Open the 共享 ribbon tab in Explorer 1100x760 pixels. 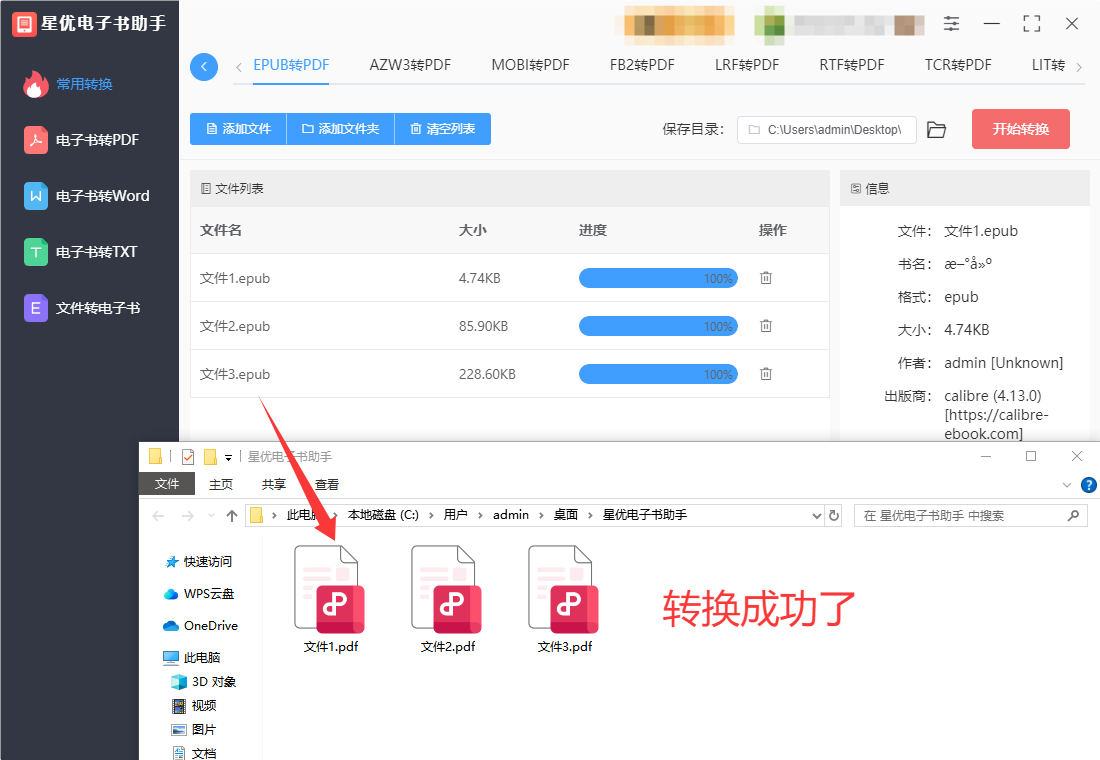[274, 484]
